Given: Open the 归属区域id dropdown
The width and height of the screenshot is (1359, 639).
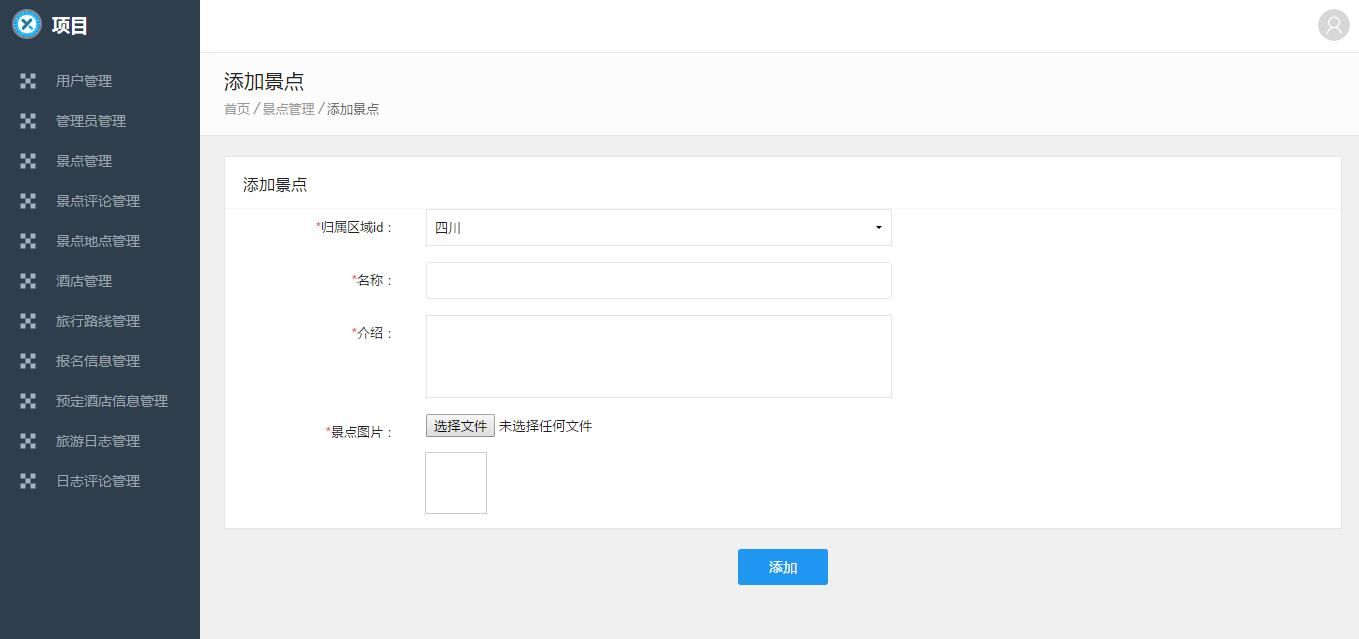Looking at the screenshot, I should [658, 228].
